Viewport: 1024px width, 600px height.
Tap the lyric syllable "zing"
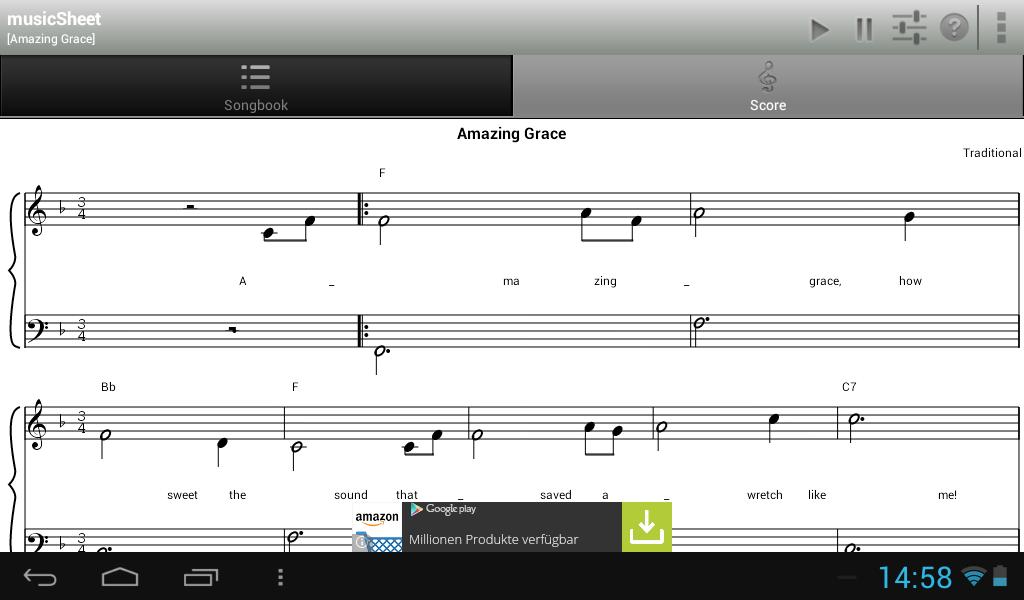tap(605, 281)
